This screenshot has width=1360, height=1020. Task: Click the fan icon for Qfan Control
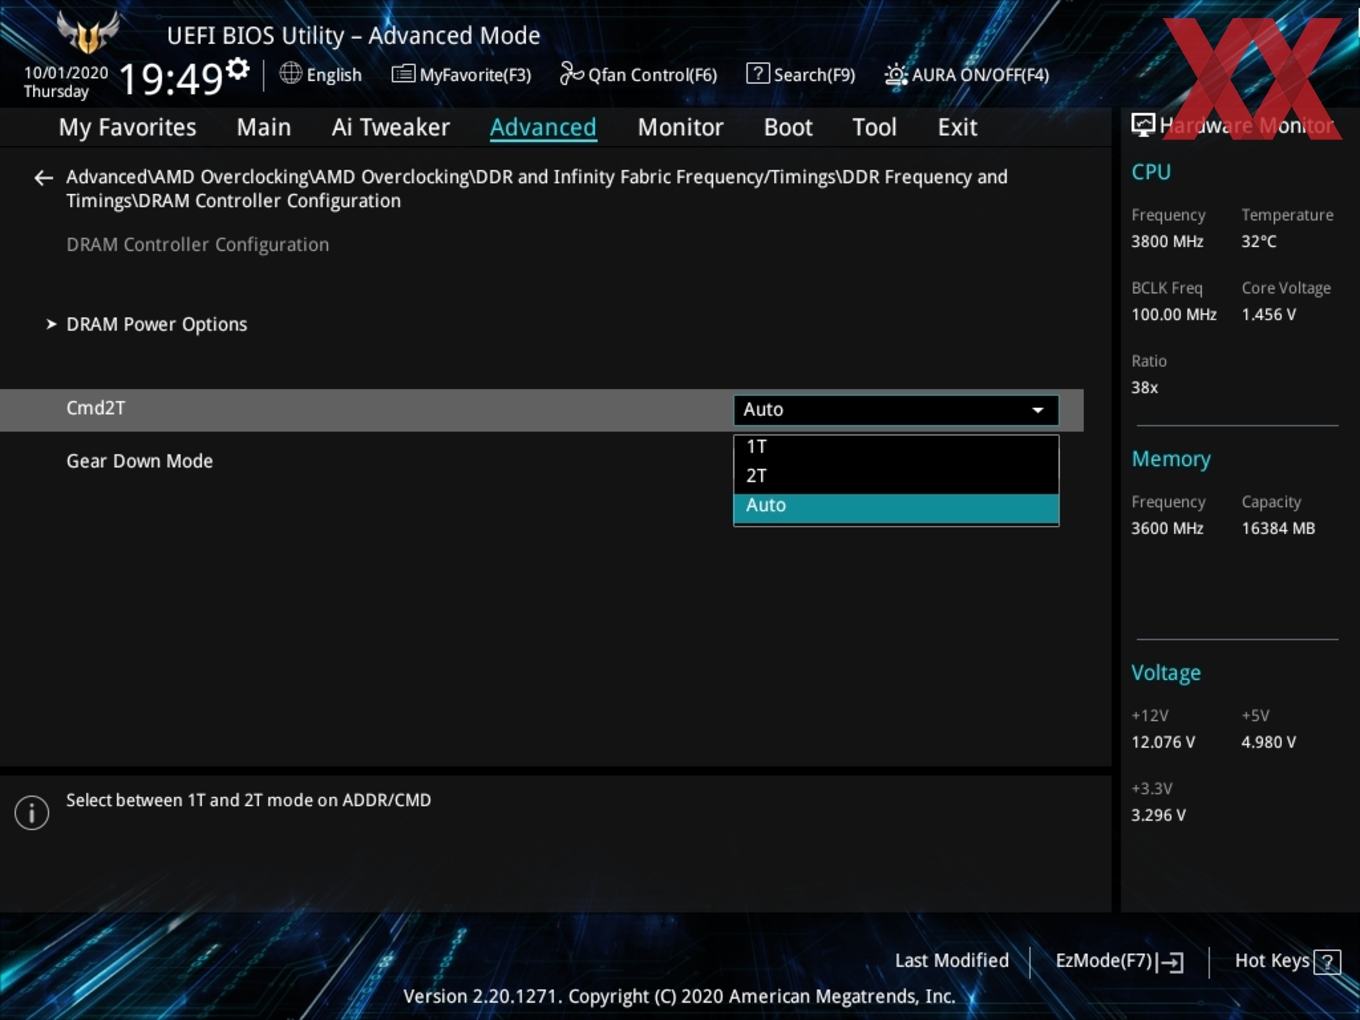click(571, 73)
